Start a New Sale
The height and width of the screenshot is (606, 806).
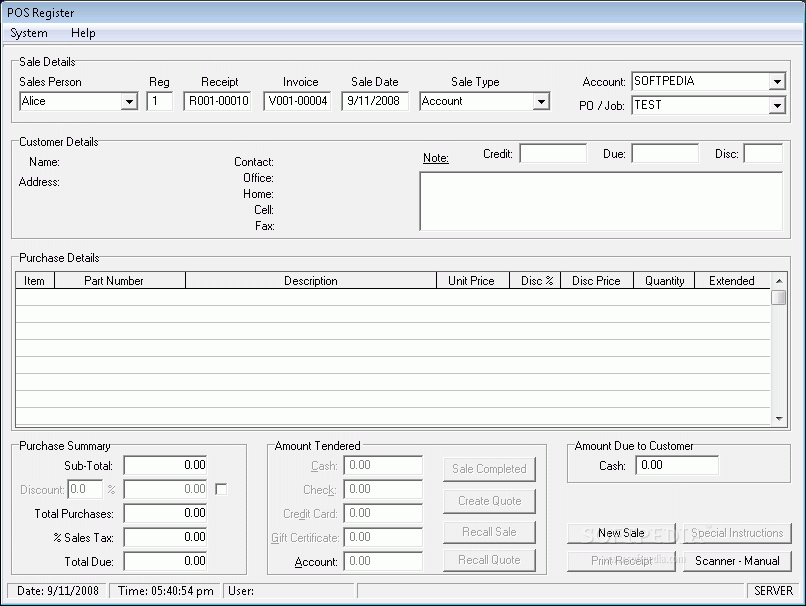point(621,534)
